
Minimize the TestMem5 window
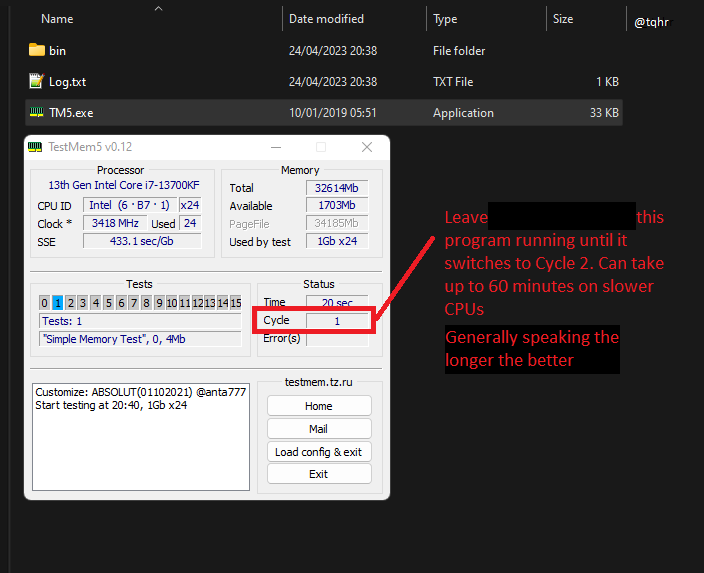[x=275, y=147]
